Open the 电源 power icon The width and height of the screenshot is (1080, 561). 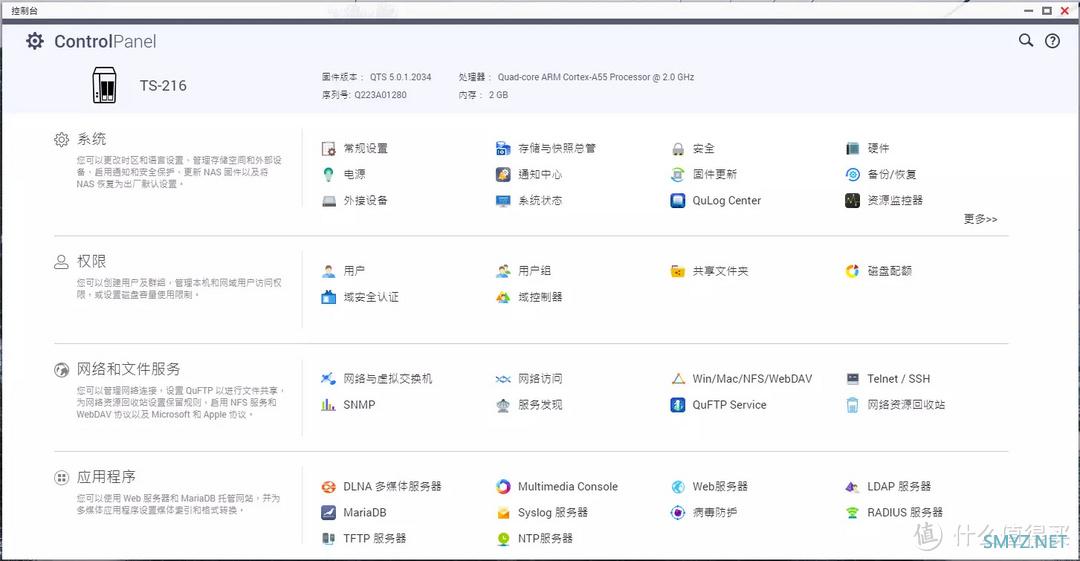point(329,174)
